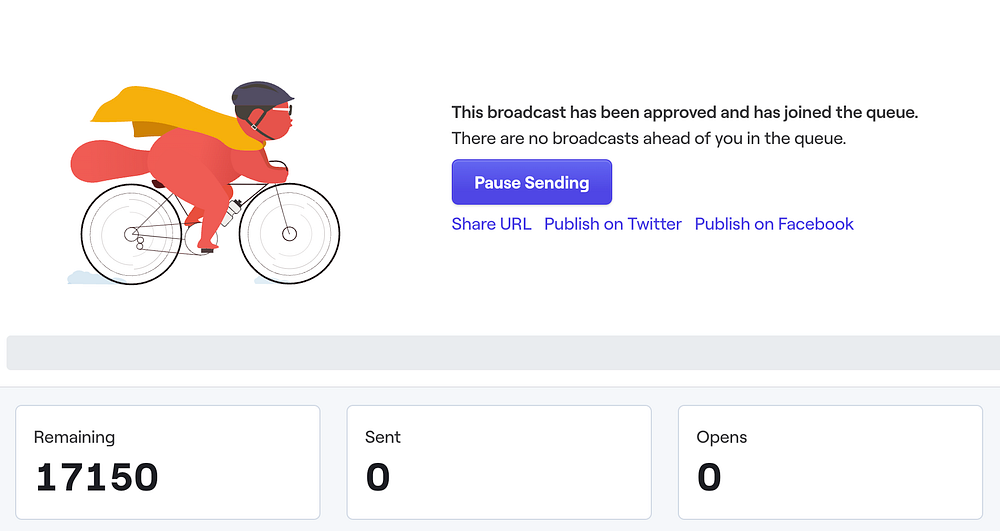The width and height of the screenshot is (1000, 531).
Task: Select the Sent label in the stats card
Action: 382,437
